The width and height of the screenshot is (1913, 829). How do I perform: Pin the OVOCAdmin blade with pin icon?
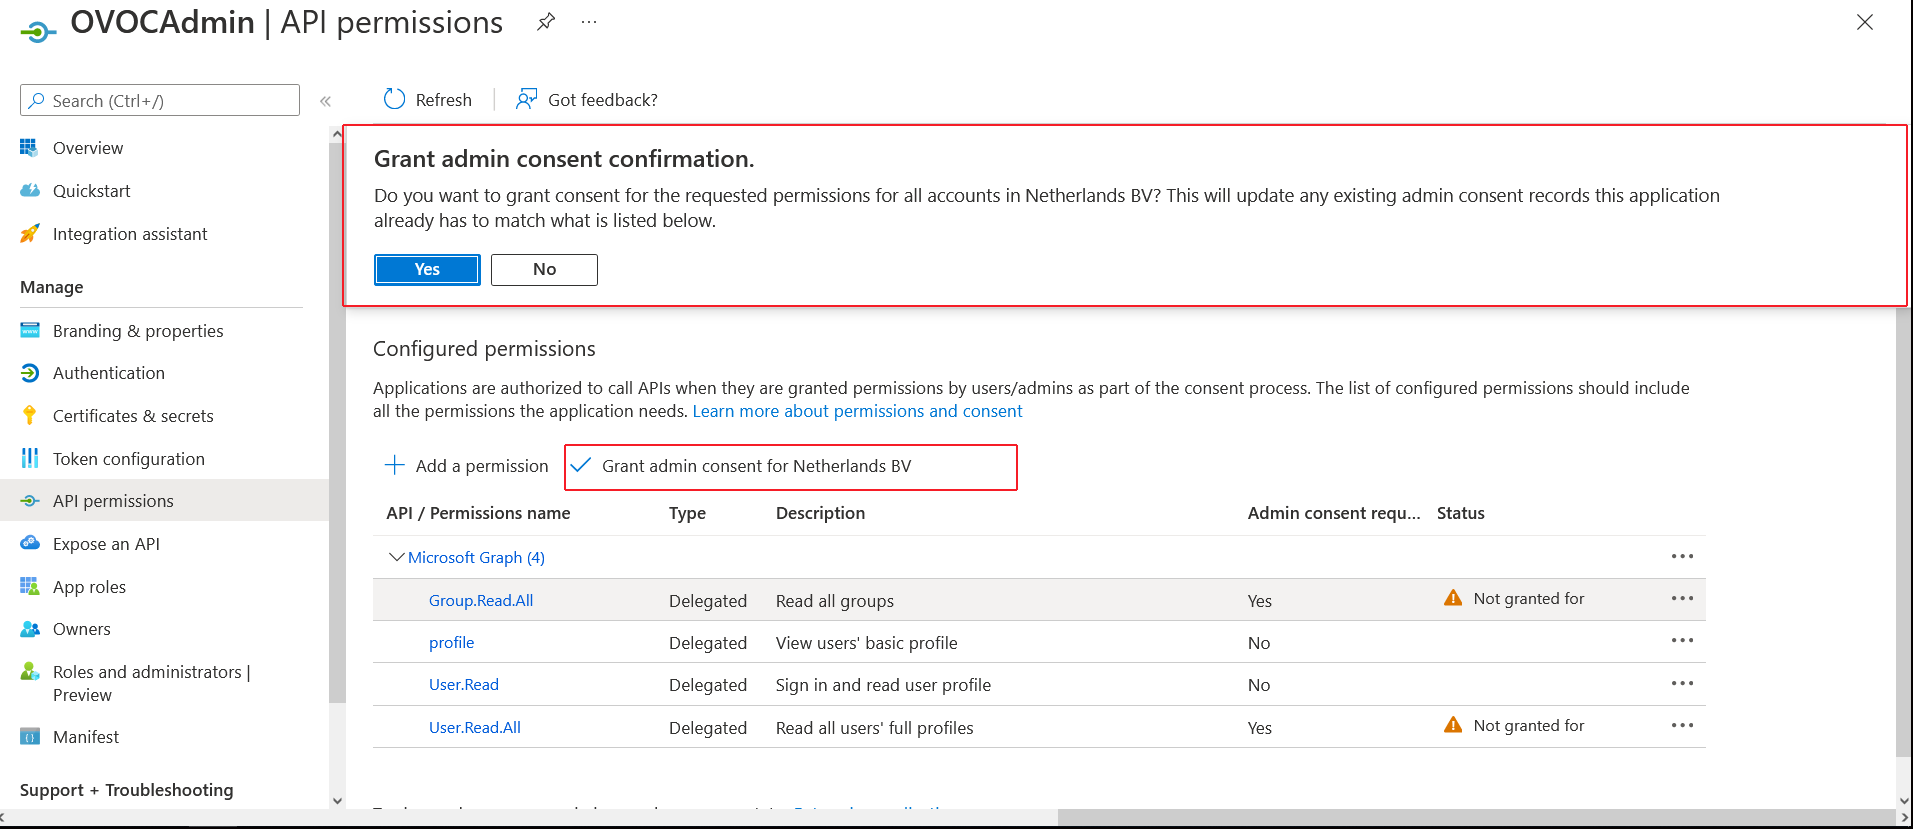(546, 22)
